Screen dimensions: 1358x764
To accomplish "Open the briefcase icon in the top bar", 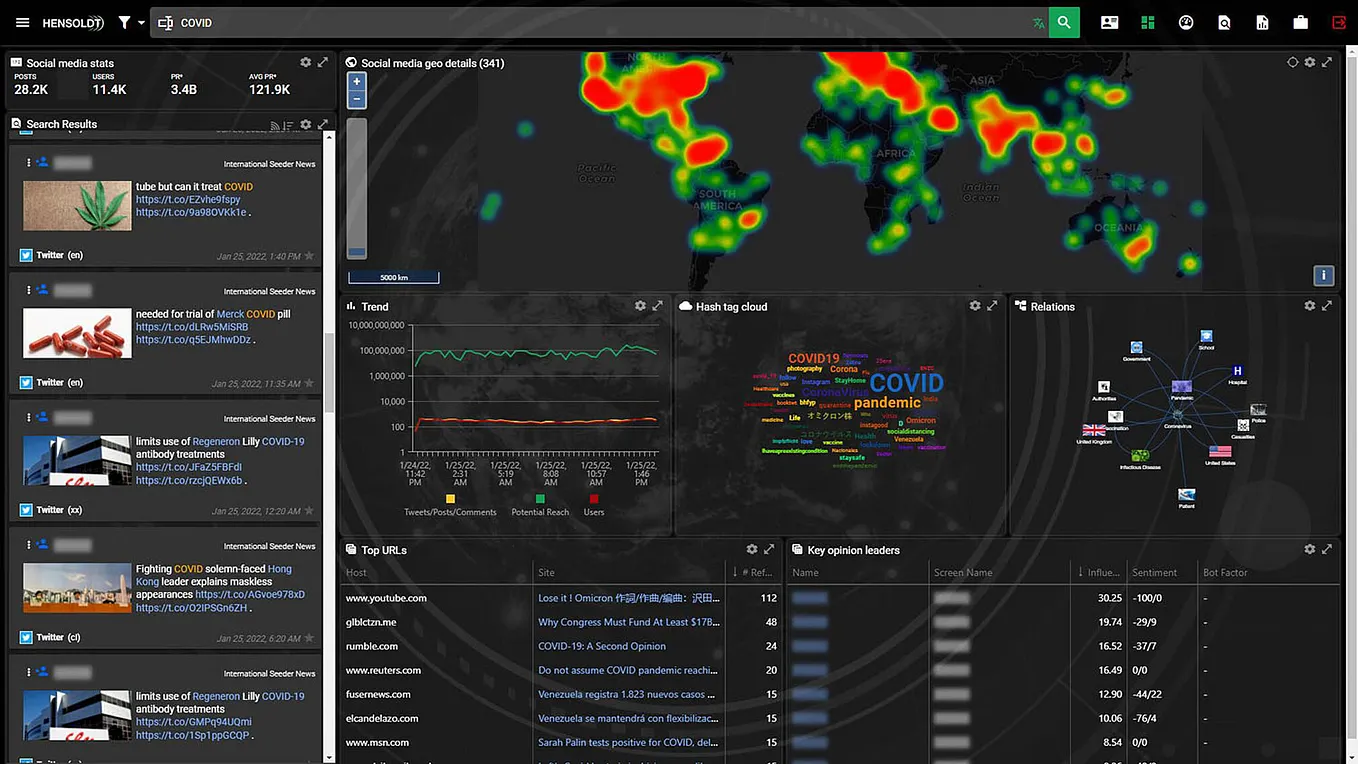I will tap(1300, 22).
